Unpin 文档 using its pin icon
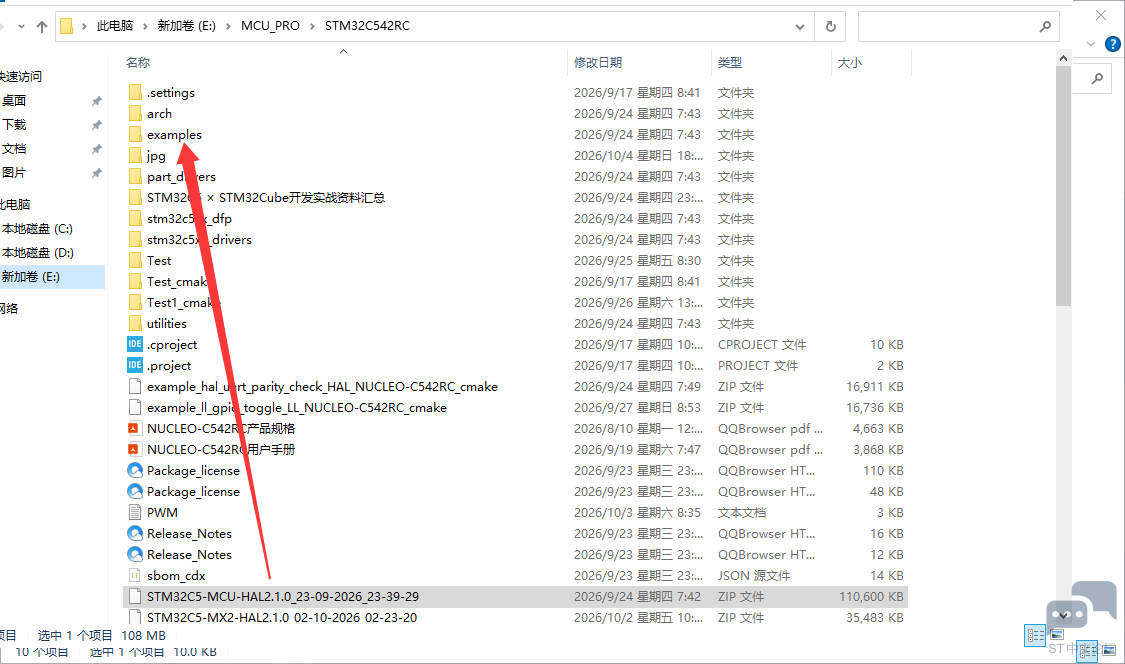The image size is (1125, 664). [x=96, y=149]
